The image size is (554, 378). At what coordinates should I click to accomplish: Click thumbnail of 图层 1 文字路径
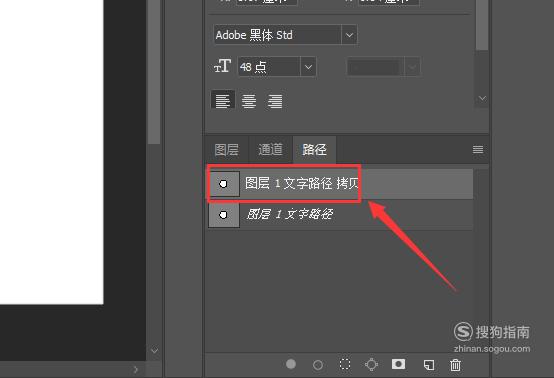(224, 215)
